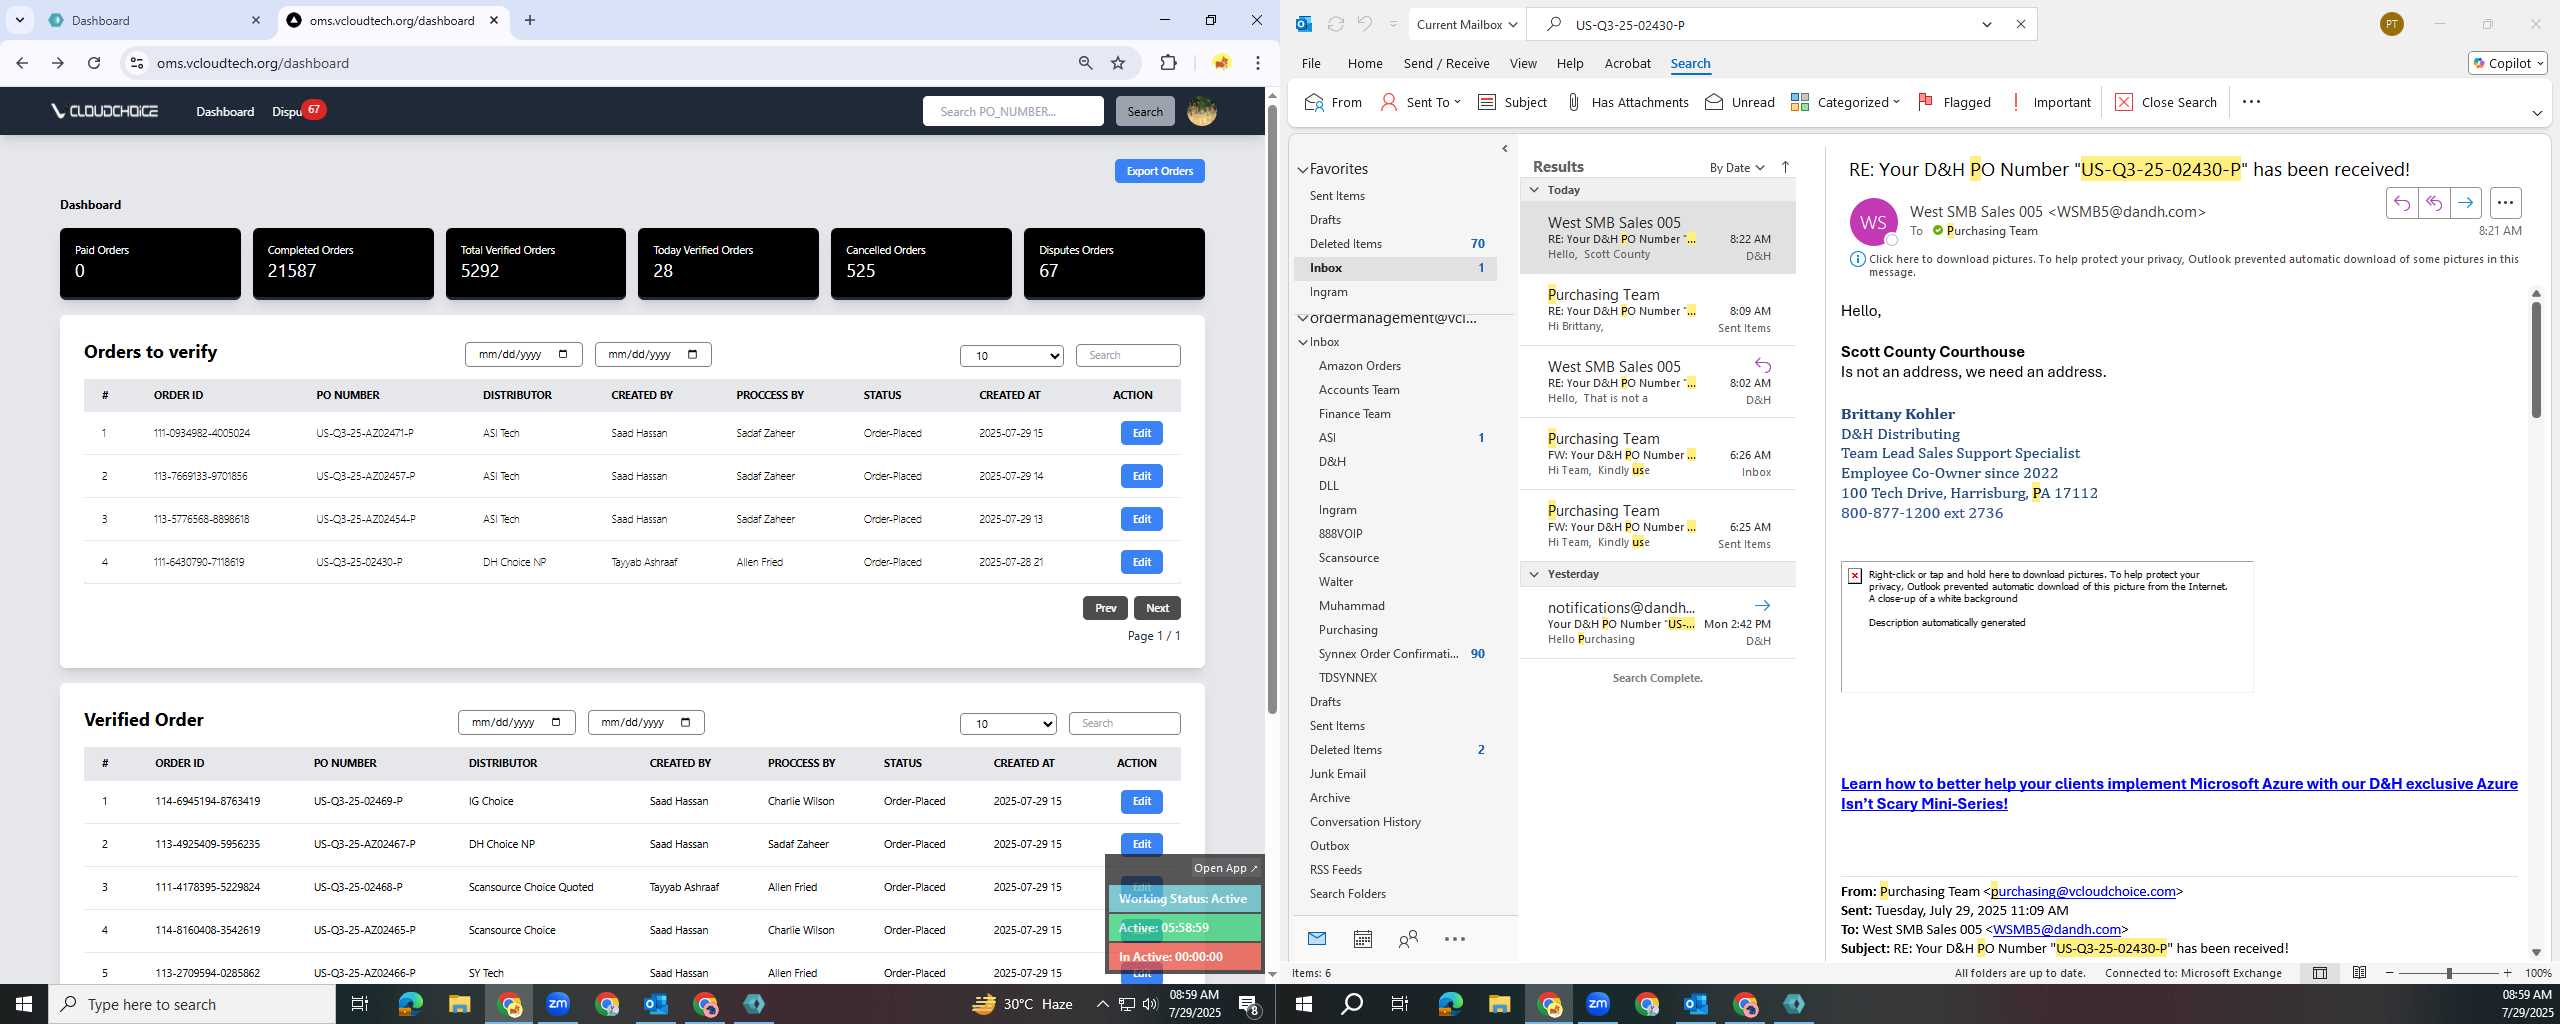Screen dimensions: 2560x1024
Task: Open the Sent To dropdown
Action: [x=1421, y=102]
